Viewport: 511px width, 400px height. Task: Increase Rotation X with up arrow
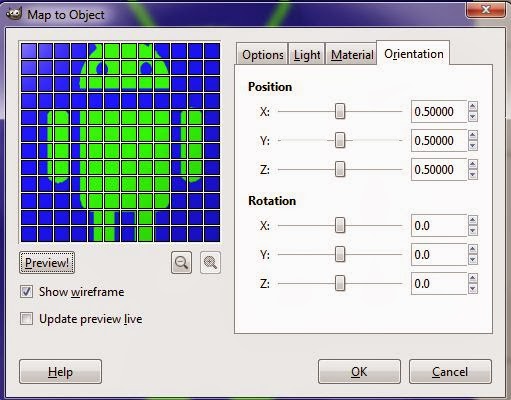click(473, 221)
